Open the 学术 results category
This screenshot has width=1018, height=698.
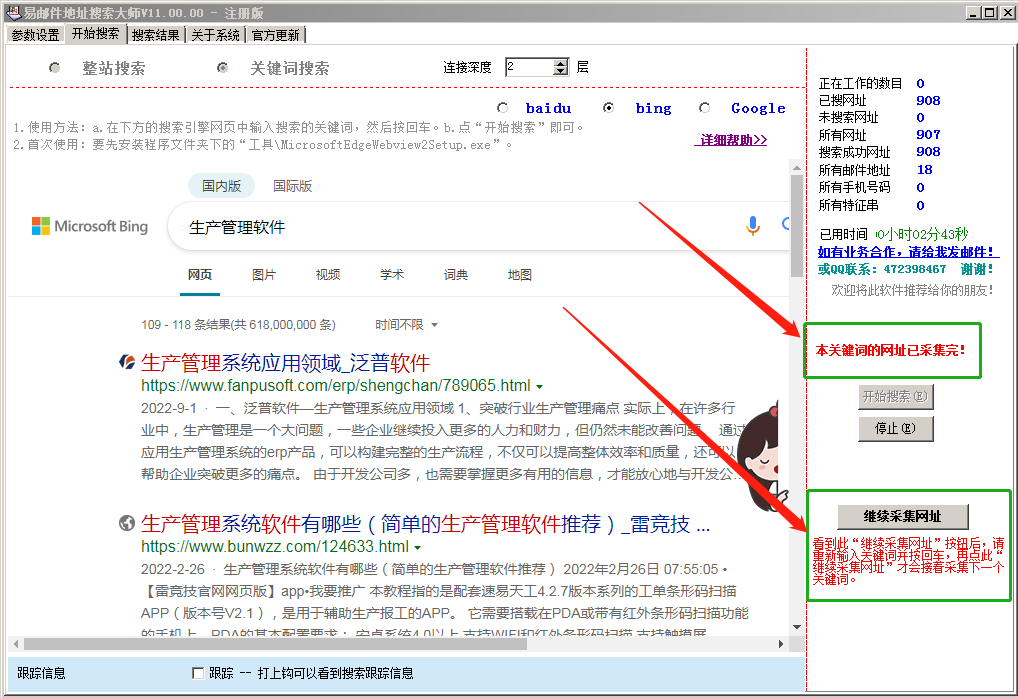(x=391, y=275)
